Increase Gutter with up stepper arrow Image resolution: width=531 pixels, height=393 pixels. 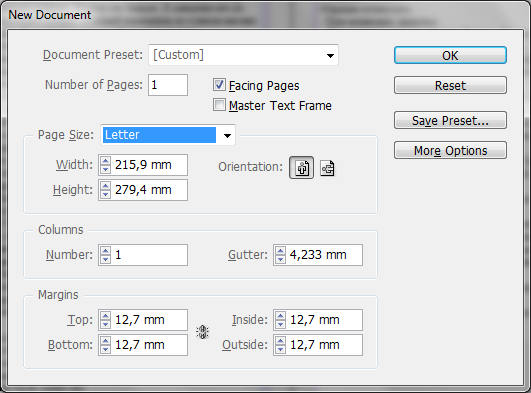tap(280, 251)
